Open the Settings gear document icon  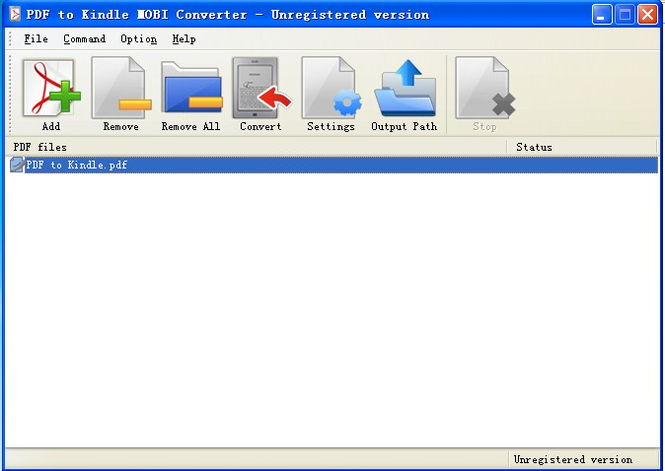pos(331,88)
